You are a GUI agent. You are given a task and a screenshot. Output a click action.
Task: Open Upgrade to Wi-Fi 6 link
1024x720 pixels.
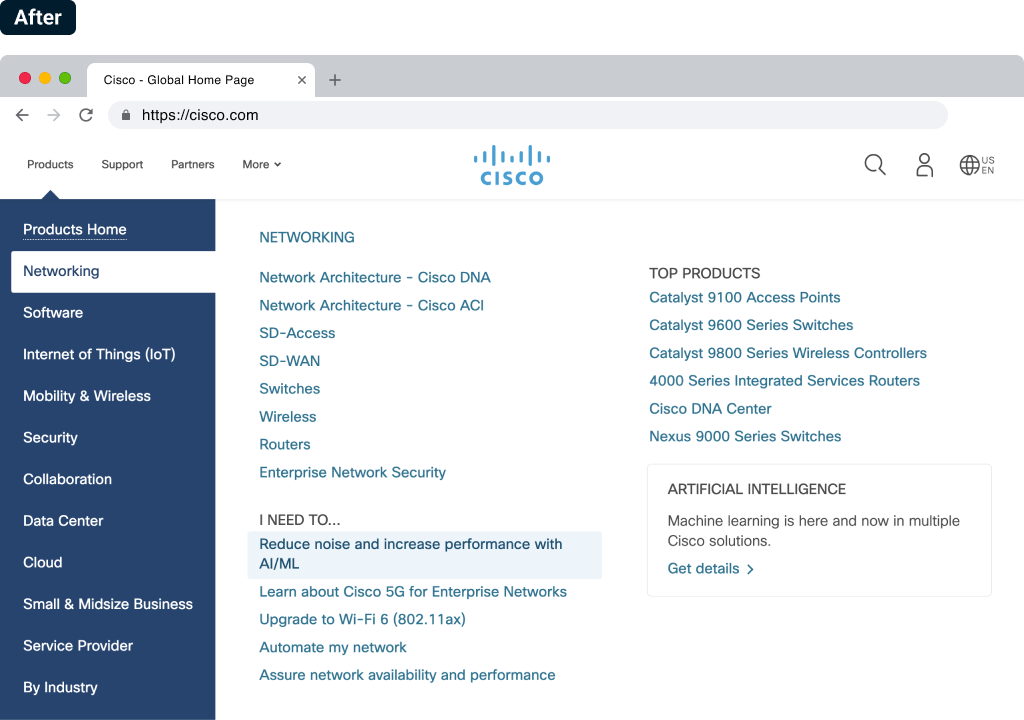(x=362, y=620)
